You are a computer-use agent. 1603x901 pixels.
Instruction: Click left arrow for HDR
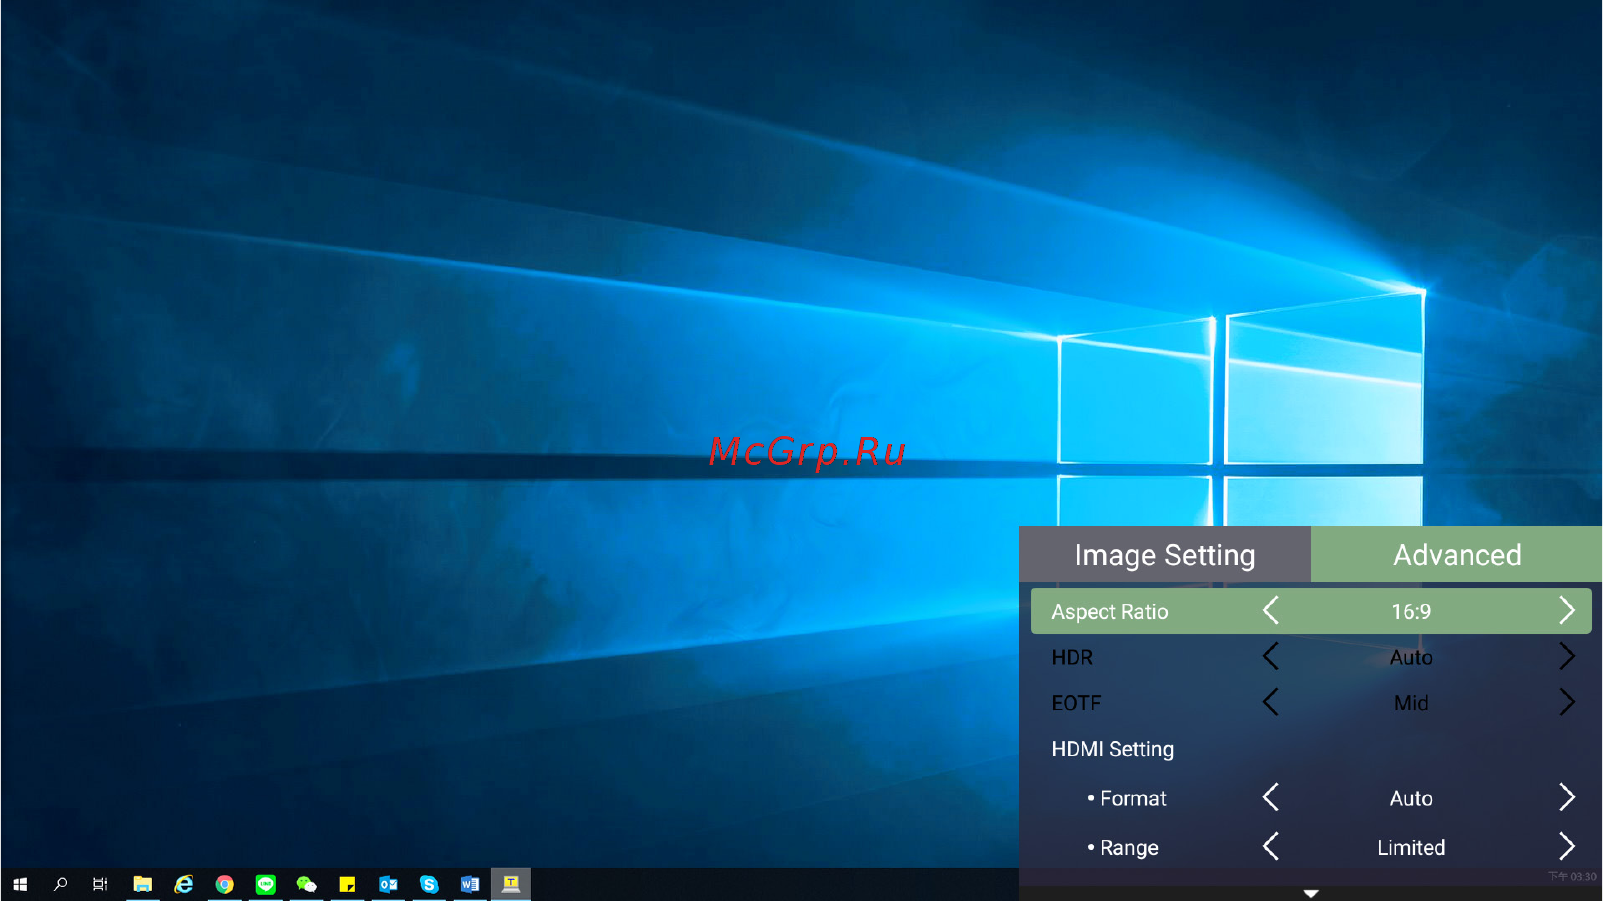pyautogui.click(x=1271, y=657)
